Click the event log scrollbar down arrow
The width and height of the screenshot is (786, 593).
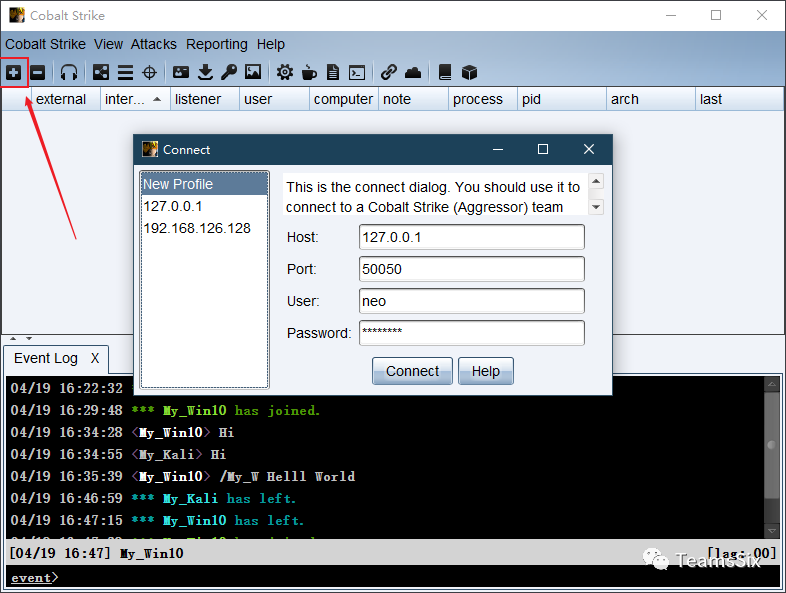pyautogui.click(x=772, y=530)
